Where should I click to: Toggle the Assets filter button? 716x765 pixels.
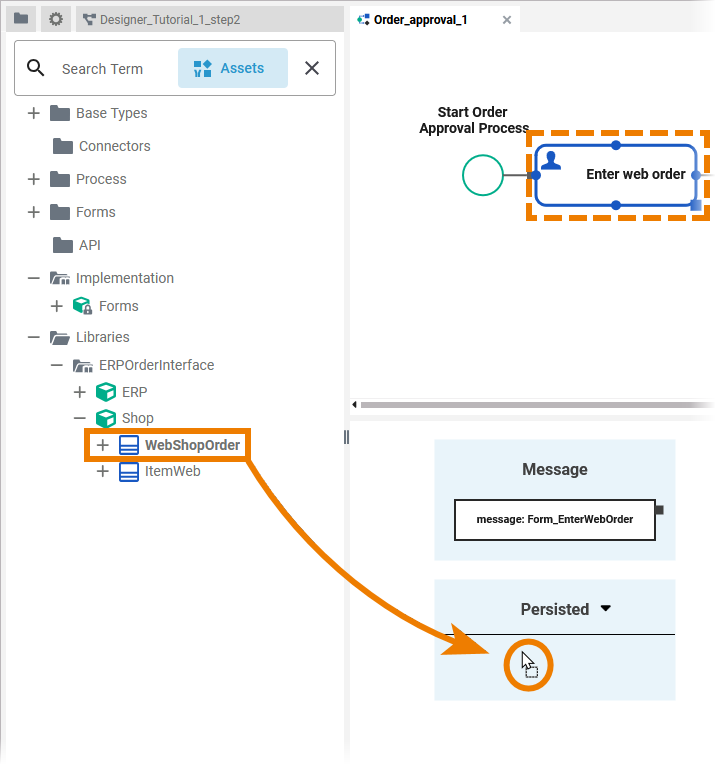(x=232, y=68)
